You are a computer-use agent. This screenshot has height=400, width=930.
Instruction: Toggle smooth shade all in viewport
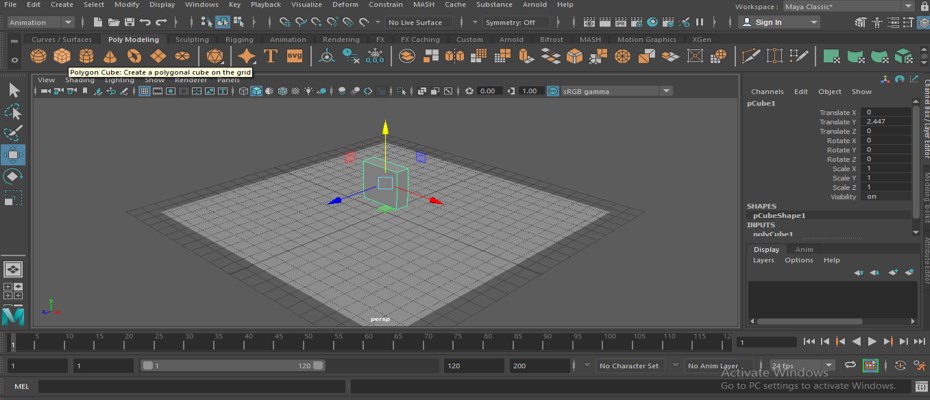256,91
